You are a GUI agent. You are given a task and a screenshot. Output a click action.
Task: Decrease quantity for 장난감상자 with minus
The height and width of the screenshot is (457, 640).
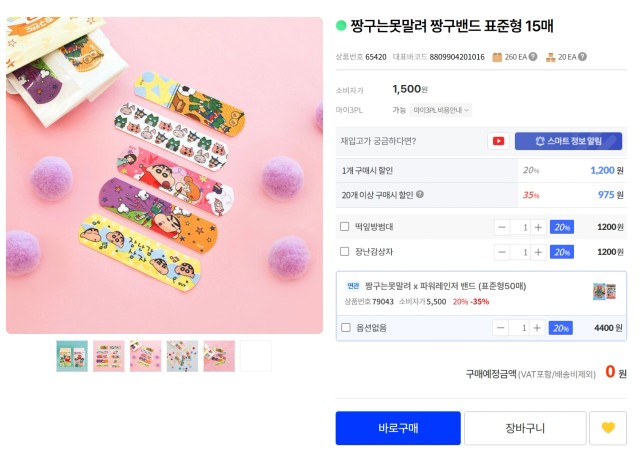502,252
